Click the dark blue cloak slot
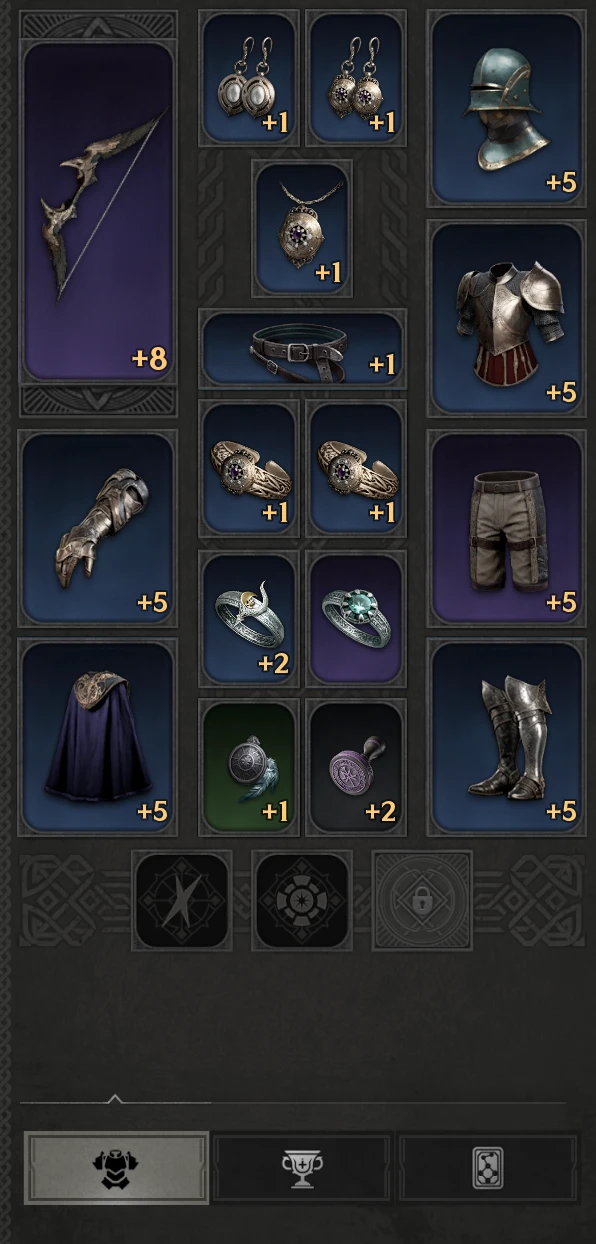The height and width of the screenshot is (1244, 596). (x=98, y=737)
